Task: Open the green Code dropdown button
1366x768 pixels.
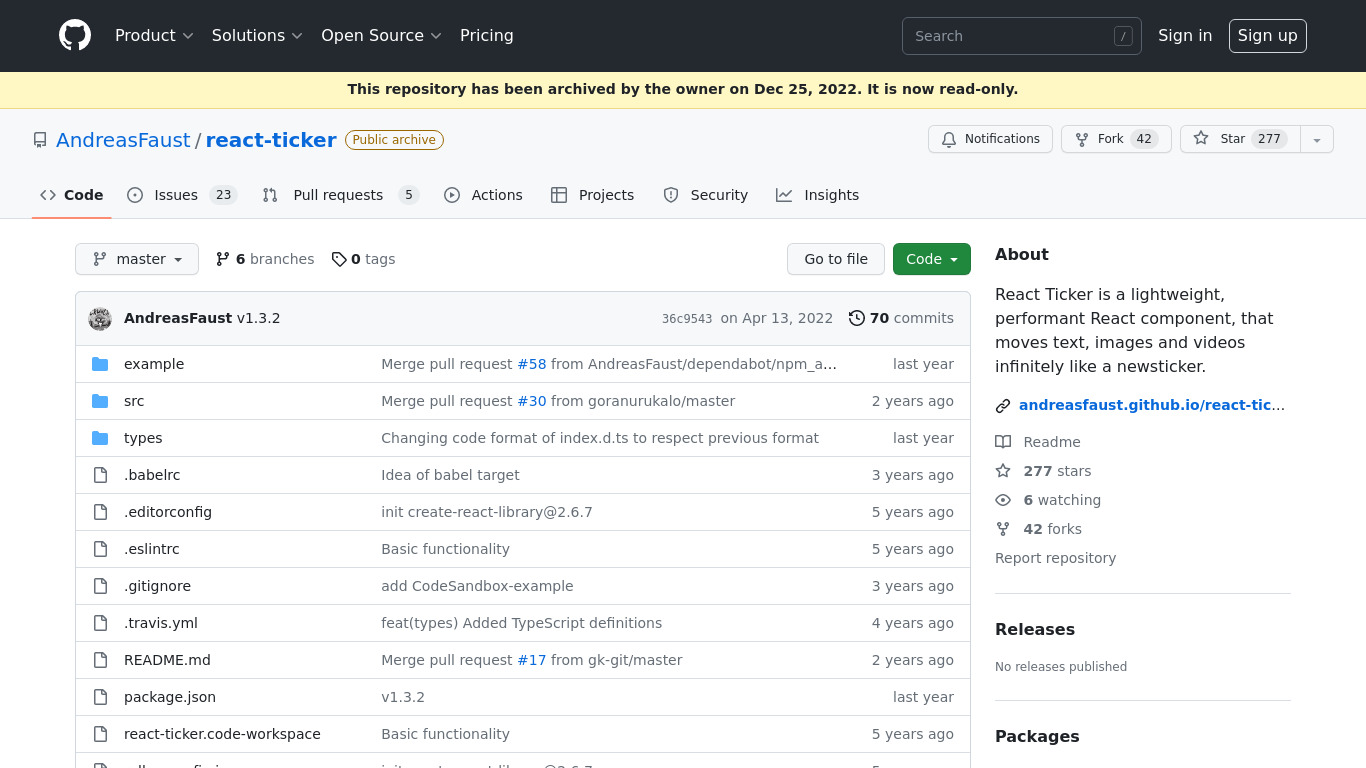Action: pos(932,259)
